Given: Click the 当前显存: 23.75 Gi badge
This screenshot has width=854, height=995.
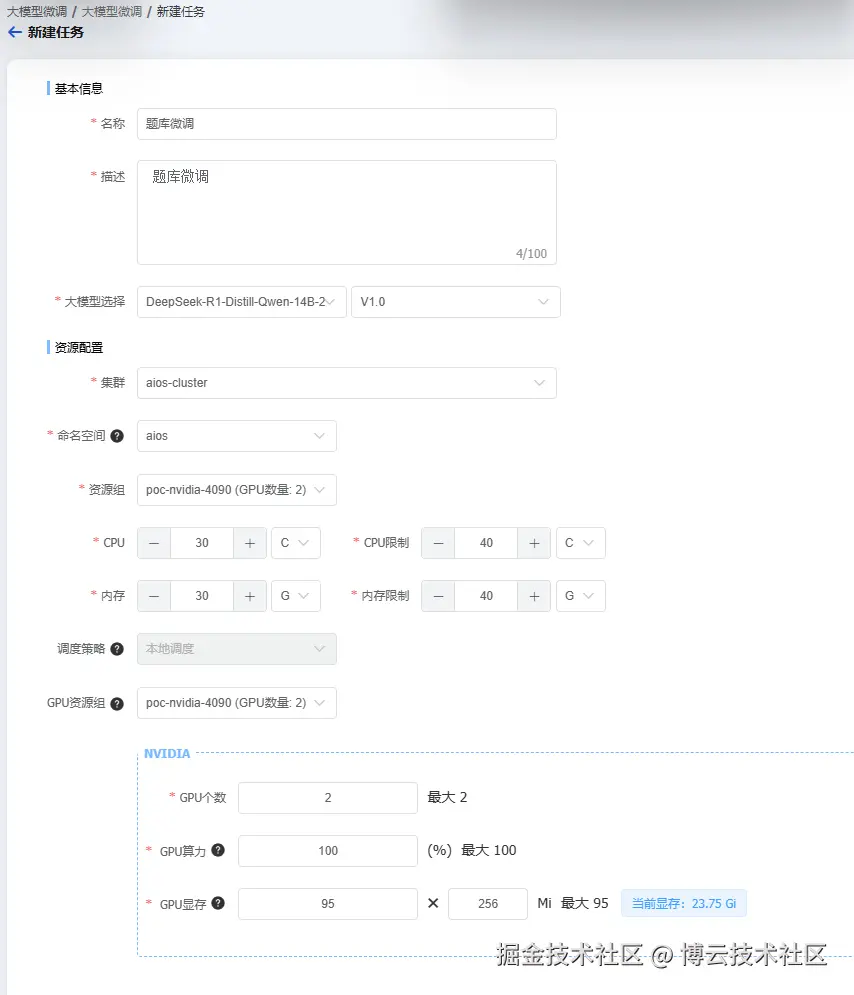Looking at the screenshot, I should (x=683, y=904).
